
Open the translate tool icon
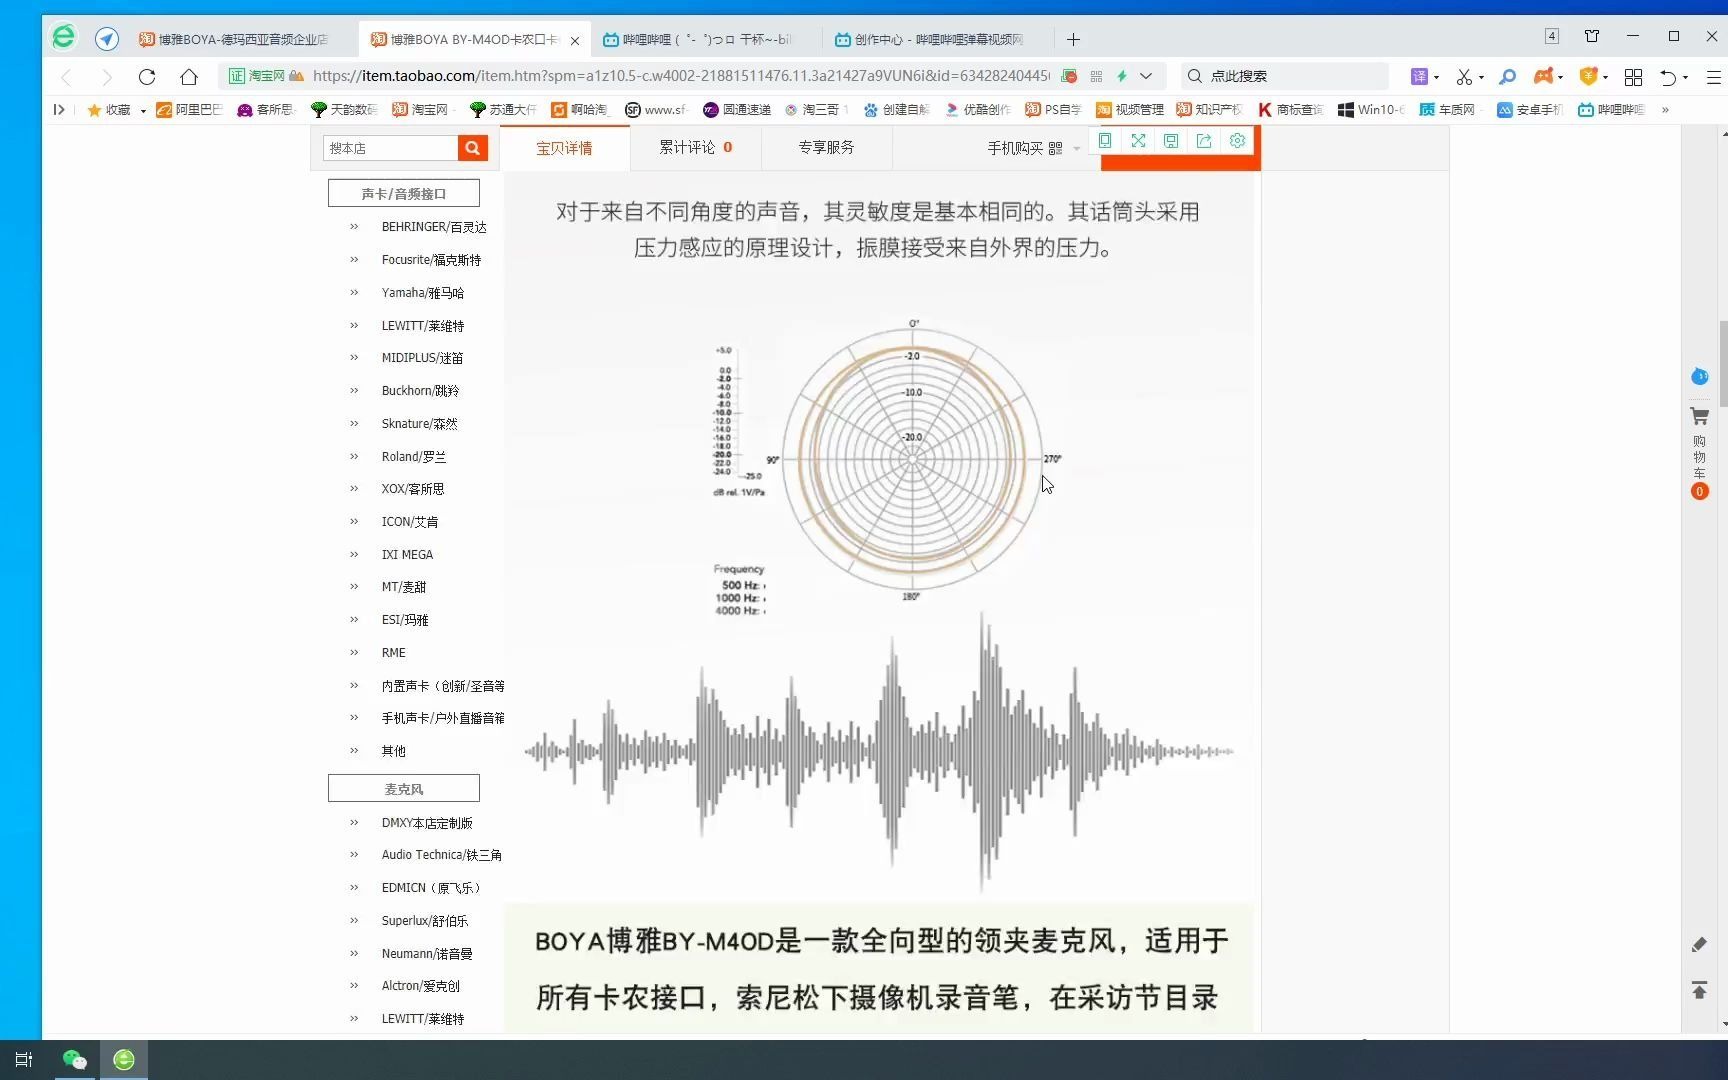click(x=1419, y=76)
